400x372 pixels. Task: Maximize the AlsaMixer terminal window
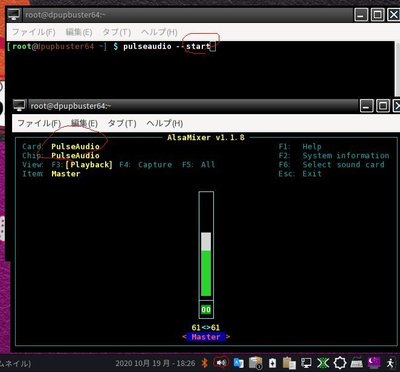(x=383, y=106)
